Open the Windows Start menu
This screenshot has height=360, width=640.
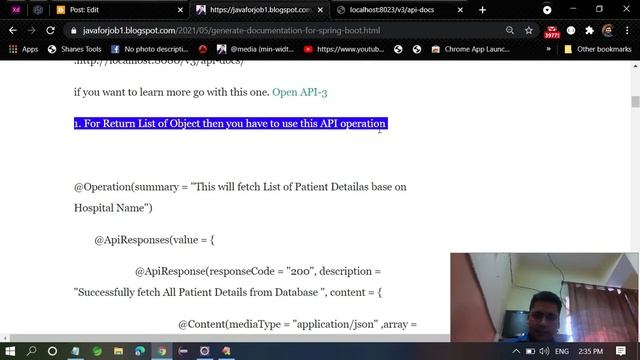(10, 351)
